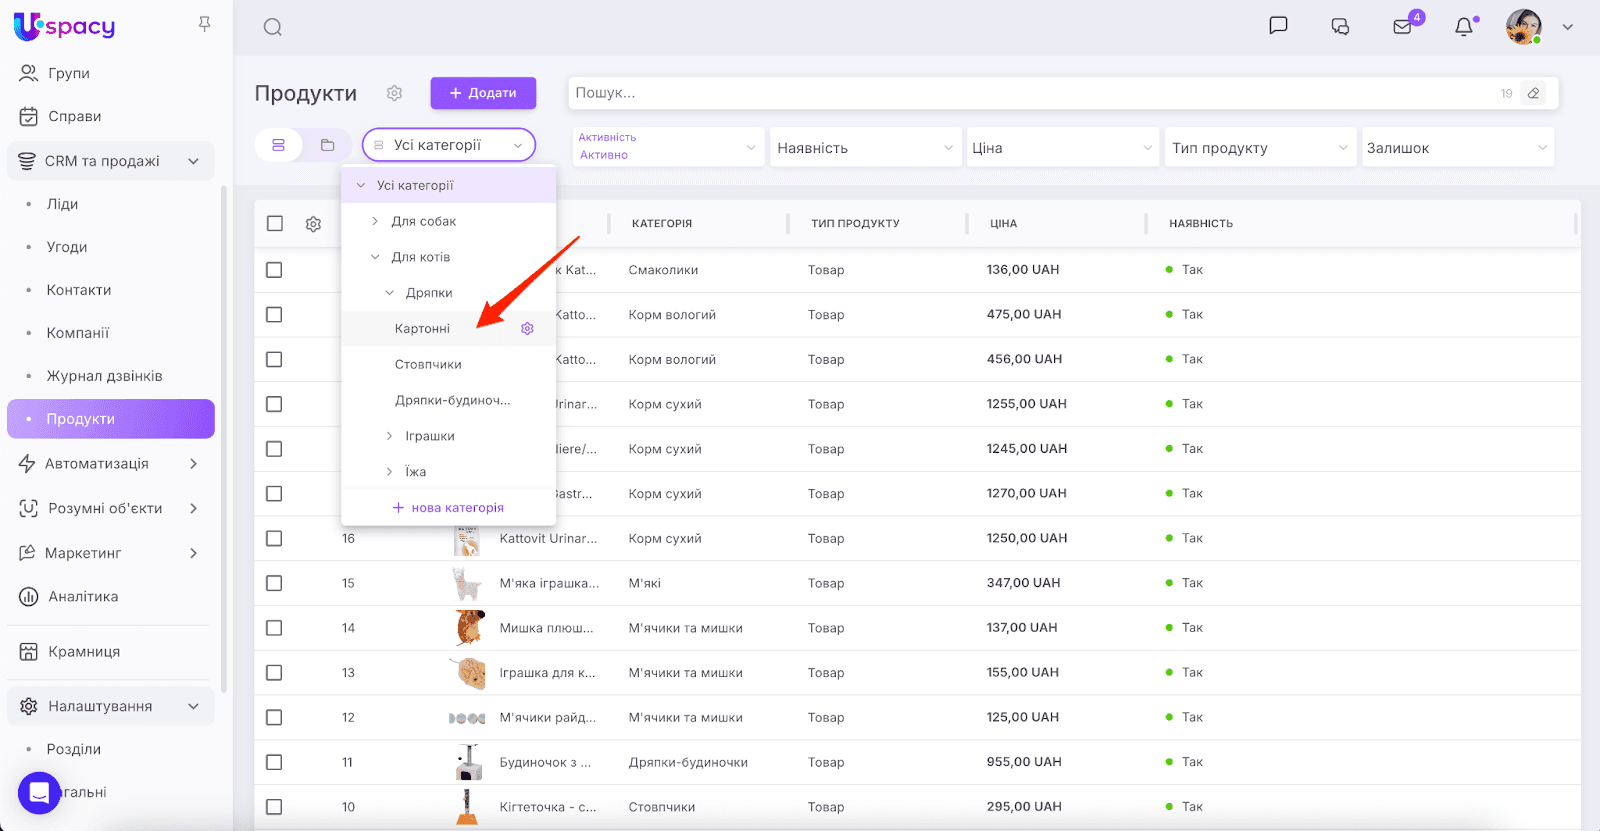
Task: Toggle the select-all checkbox in table header
Action: (275, 223)
